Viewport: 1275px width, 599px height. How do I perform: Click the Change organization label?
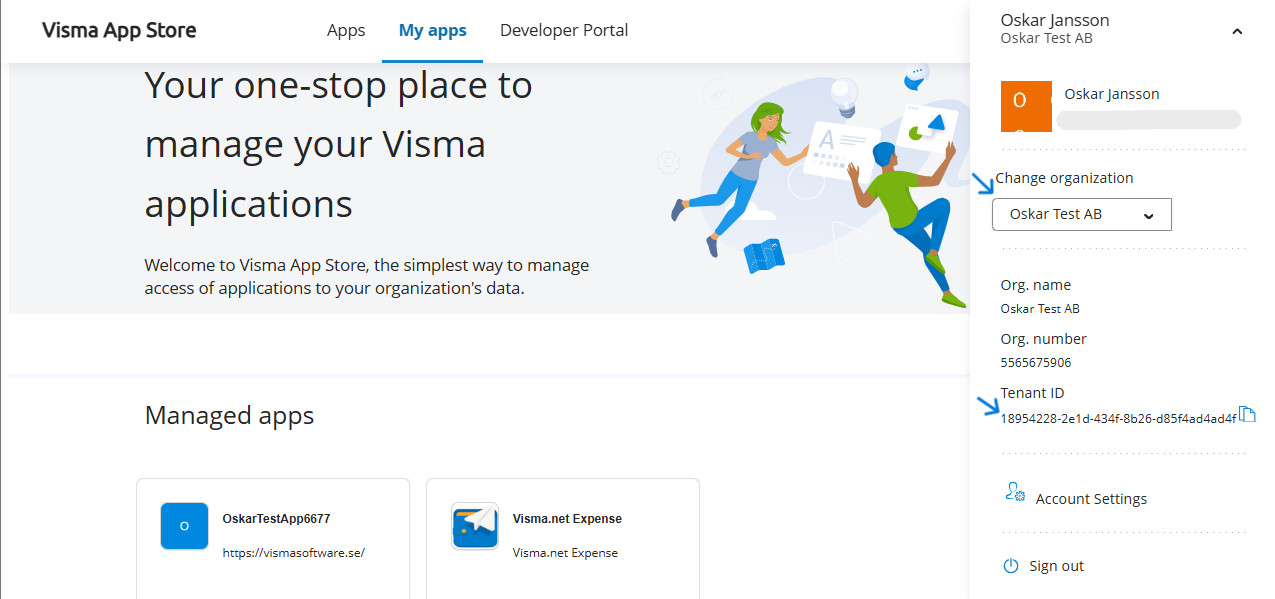pyautogui.click(x=1064, y=178)
